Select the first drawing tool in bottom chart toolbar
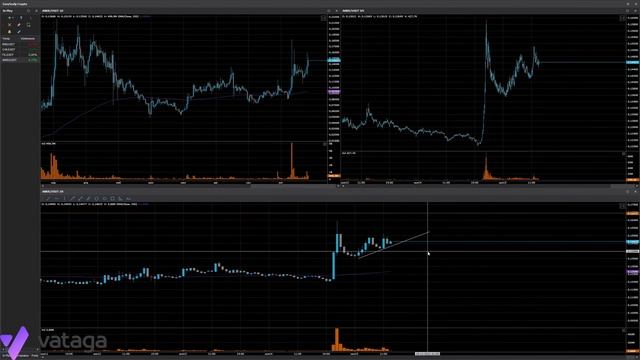The height and width of the screenshot is (360, 640). 48,198
